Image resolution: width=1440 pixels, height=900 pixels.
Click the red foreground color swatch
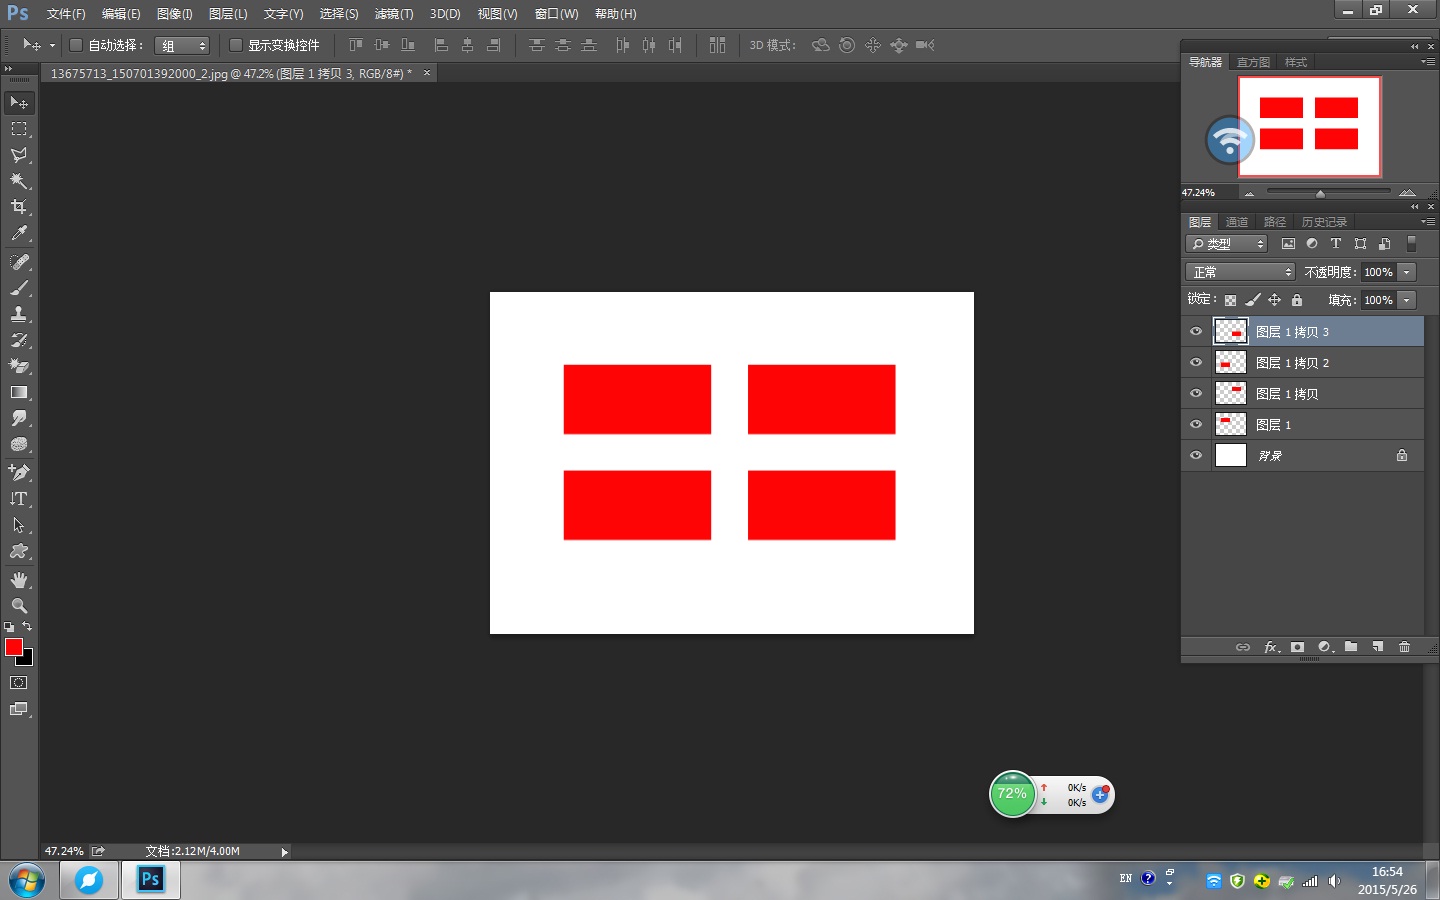click(x=13, y=647)
